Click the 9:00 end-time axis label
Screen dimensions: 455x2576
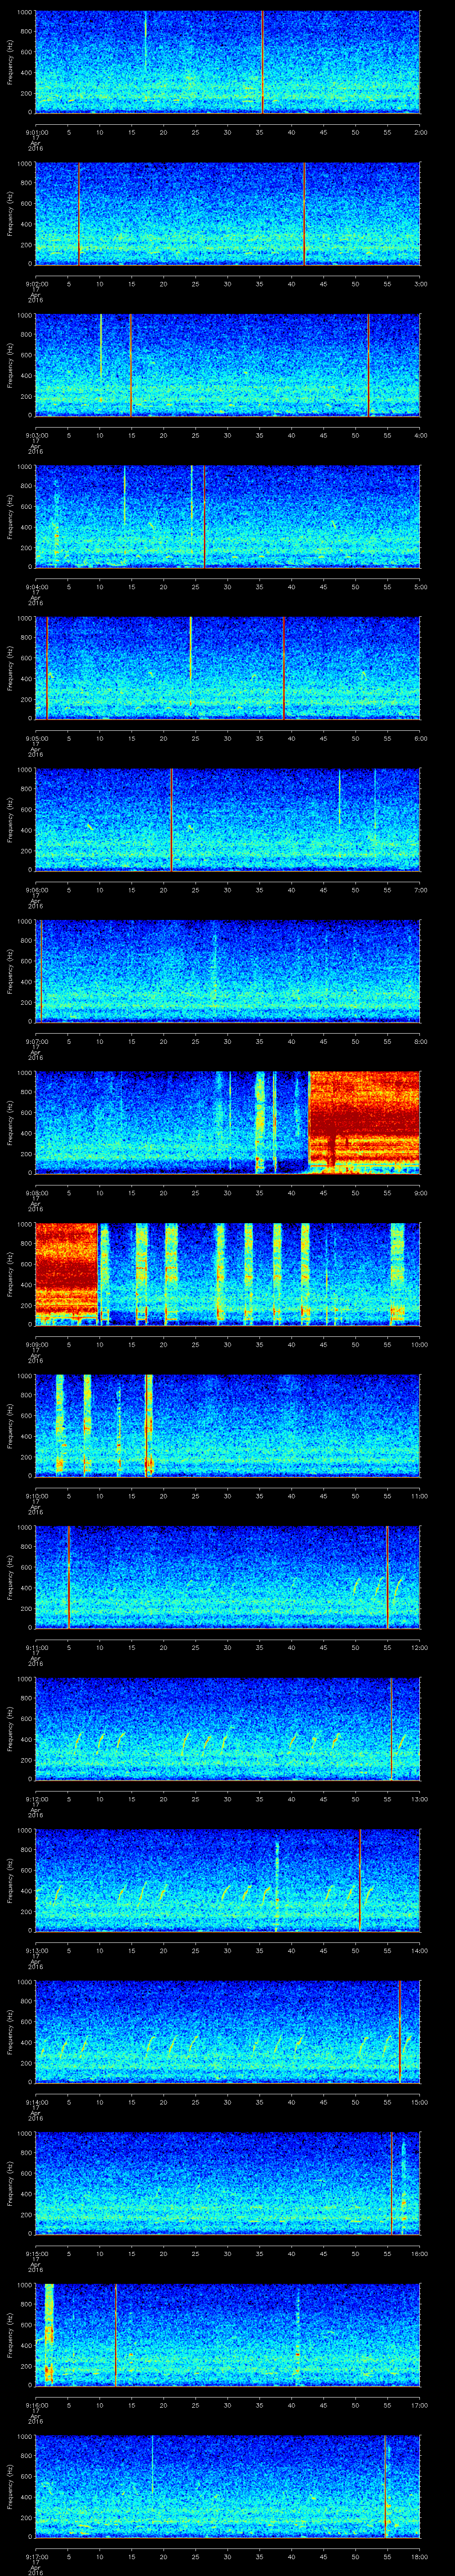[420, 1193]
